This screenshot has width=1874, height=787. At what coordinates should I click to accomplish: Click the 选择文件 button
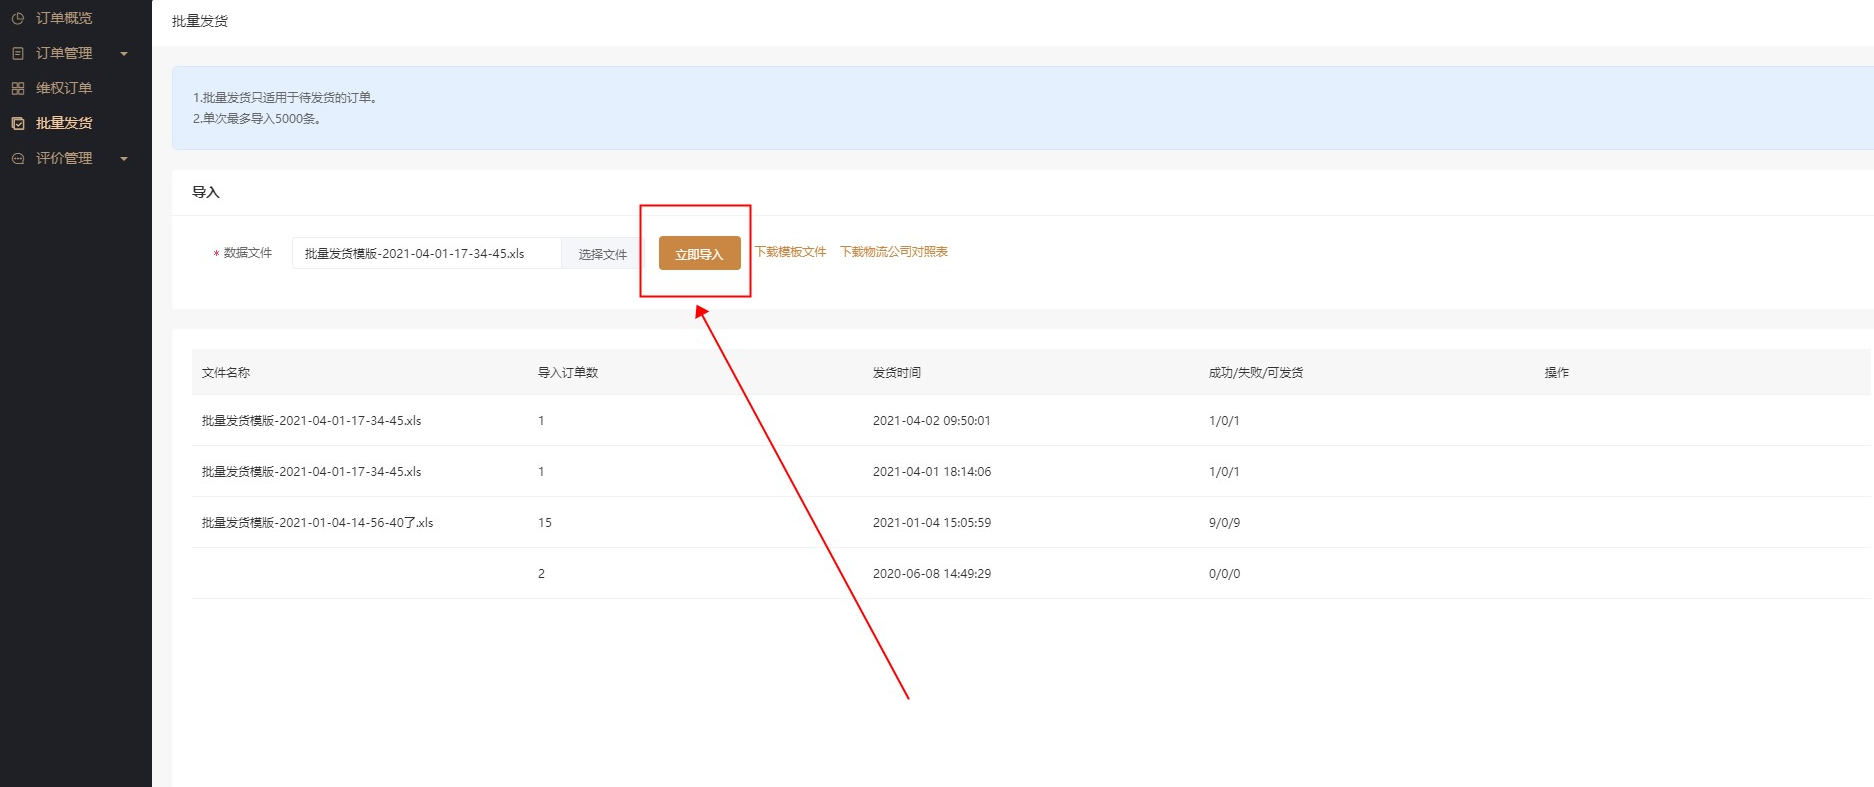(x=602, y=254)
